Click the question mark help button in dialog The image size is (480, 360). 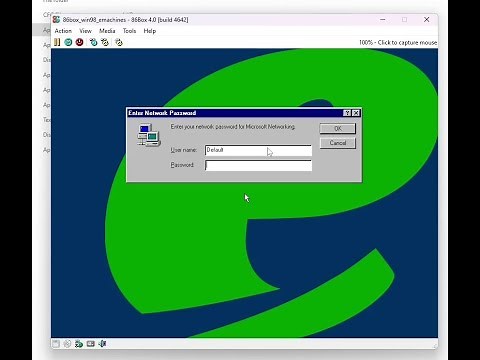[x=347, y=113]
